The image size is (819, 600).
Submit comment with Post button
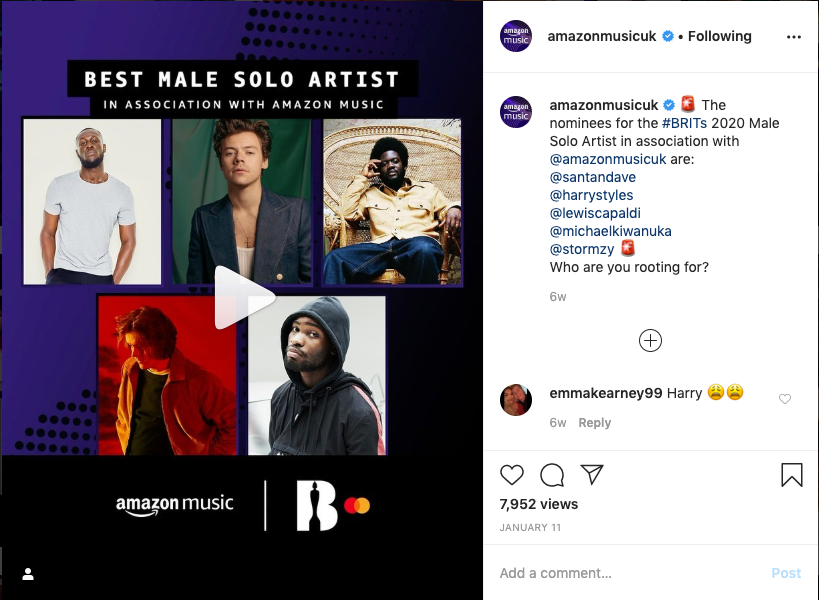(x=786, y=573)
